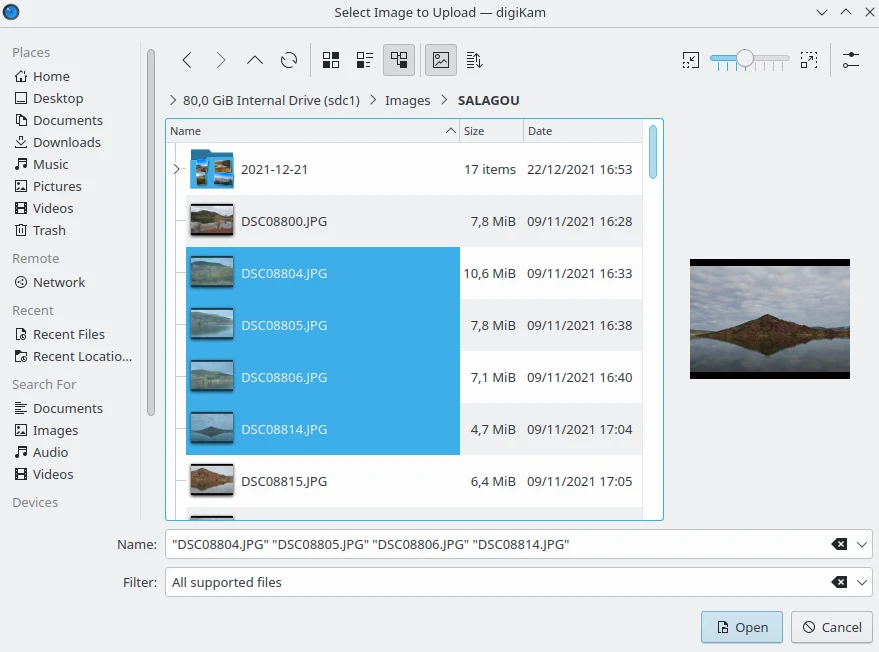Select the DSC08815.JPG file
Image resolution: width=879 pixels, height=652 pixels.
(284, 481)
